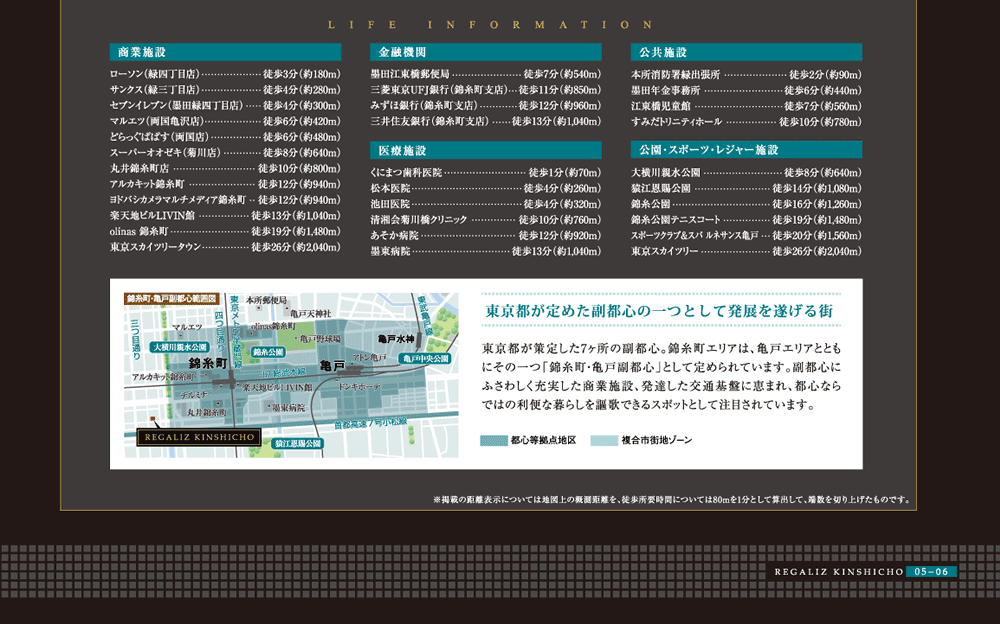Image resolution: width=1000 pixels, height=624 pixels.
Task: Select the 公共施設 section header
Action: (746, 52)
